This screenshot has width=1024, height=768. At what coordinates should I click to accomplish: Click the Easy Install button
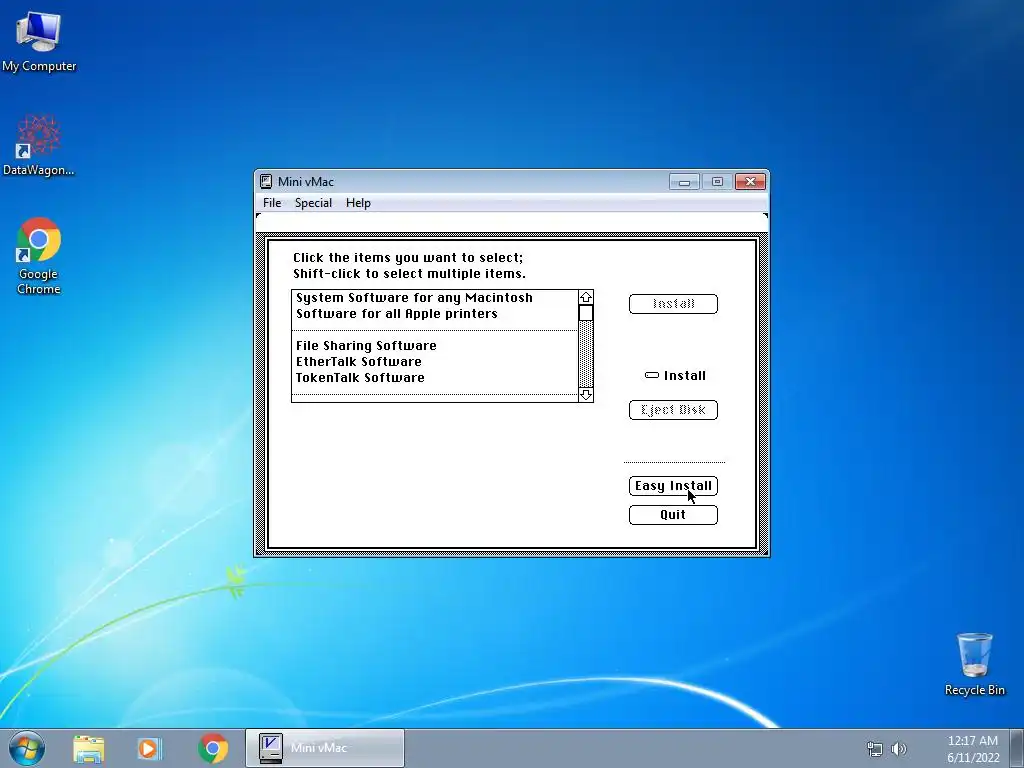pos(673,486)
